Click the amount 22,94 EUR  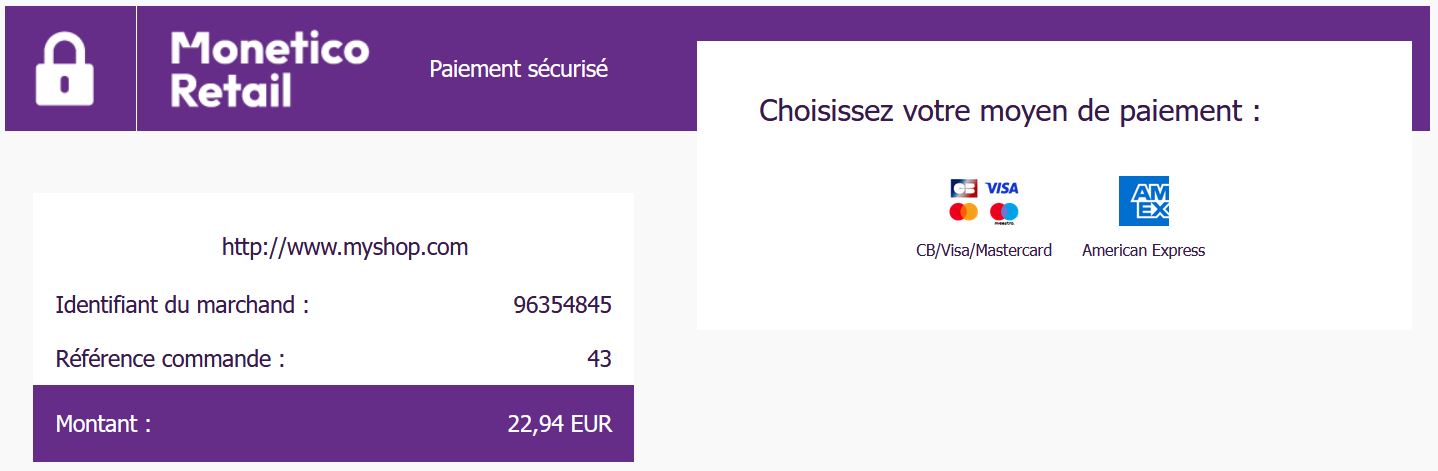tap(560, 424)
